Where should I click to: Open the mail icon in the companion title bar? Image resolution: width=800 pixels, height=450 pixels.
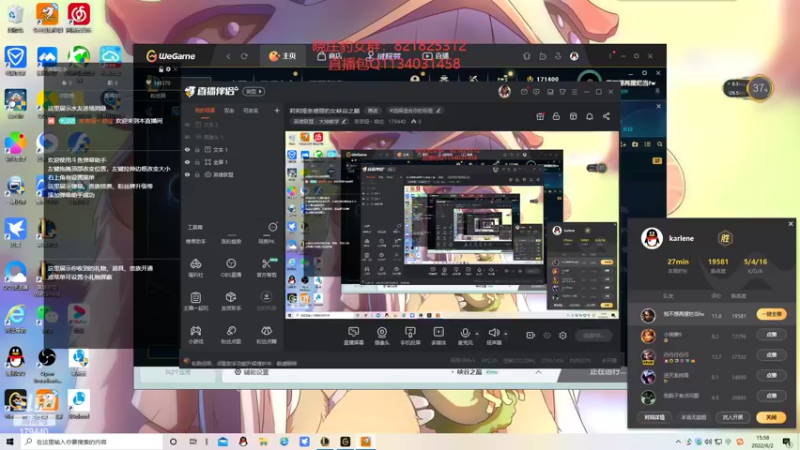pos(524,92)
